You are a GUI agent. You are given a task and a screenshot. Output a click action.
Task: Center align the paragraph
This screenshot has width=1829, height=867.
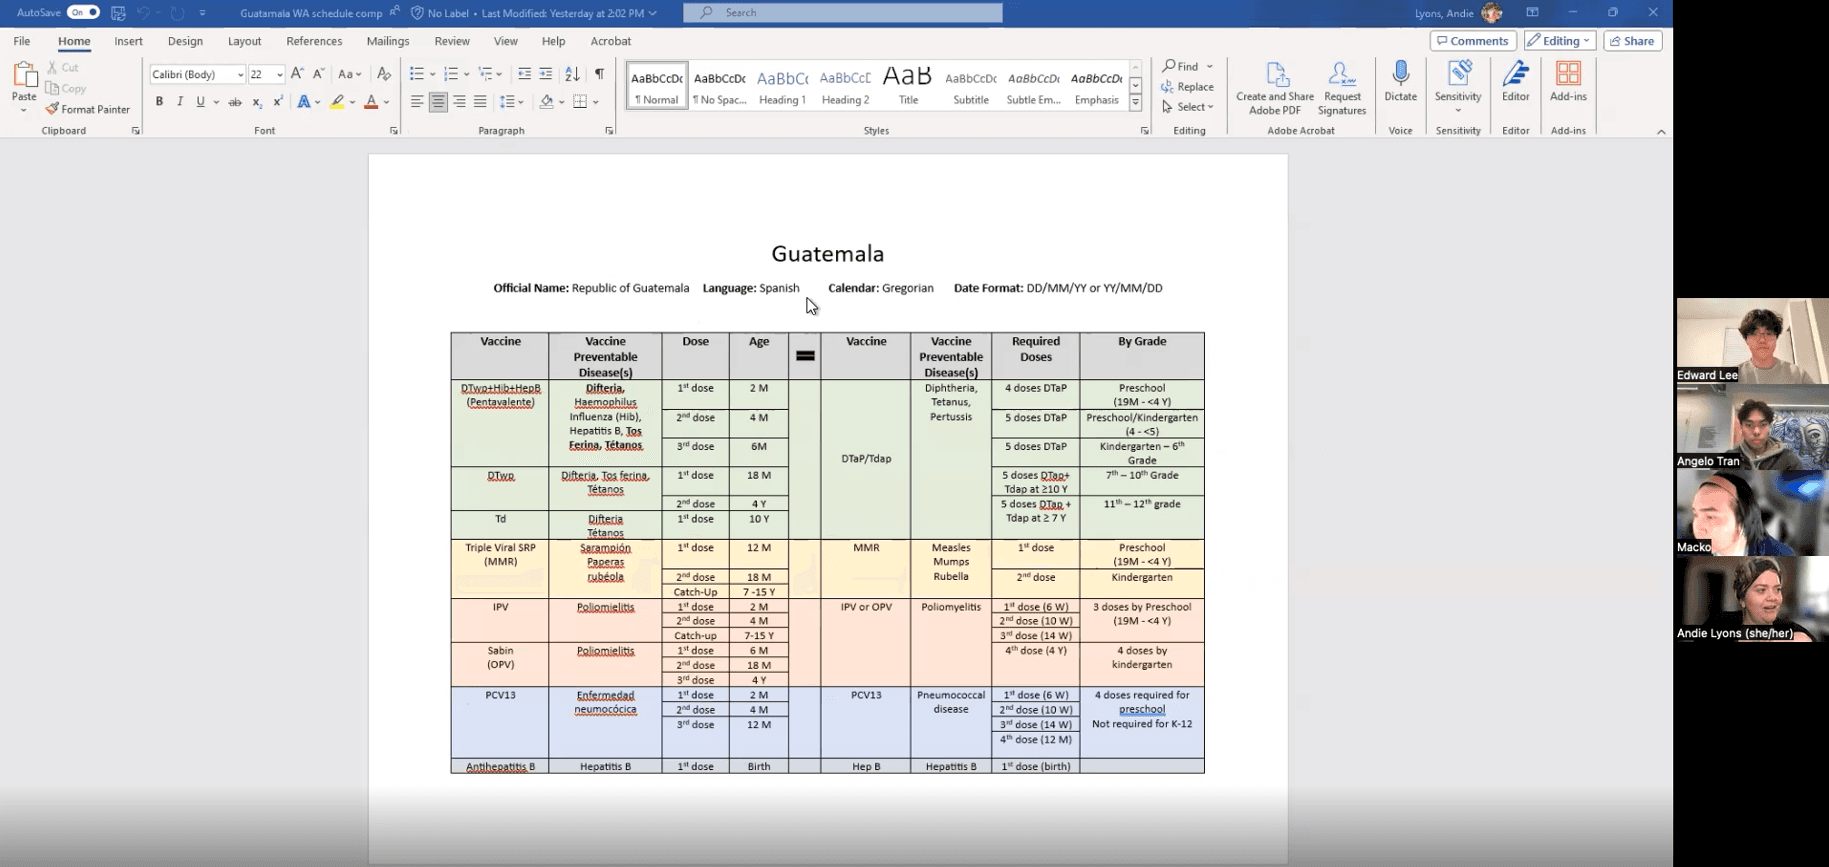point(438,102)
